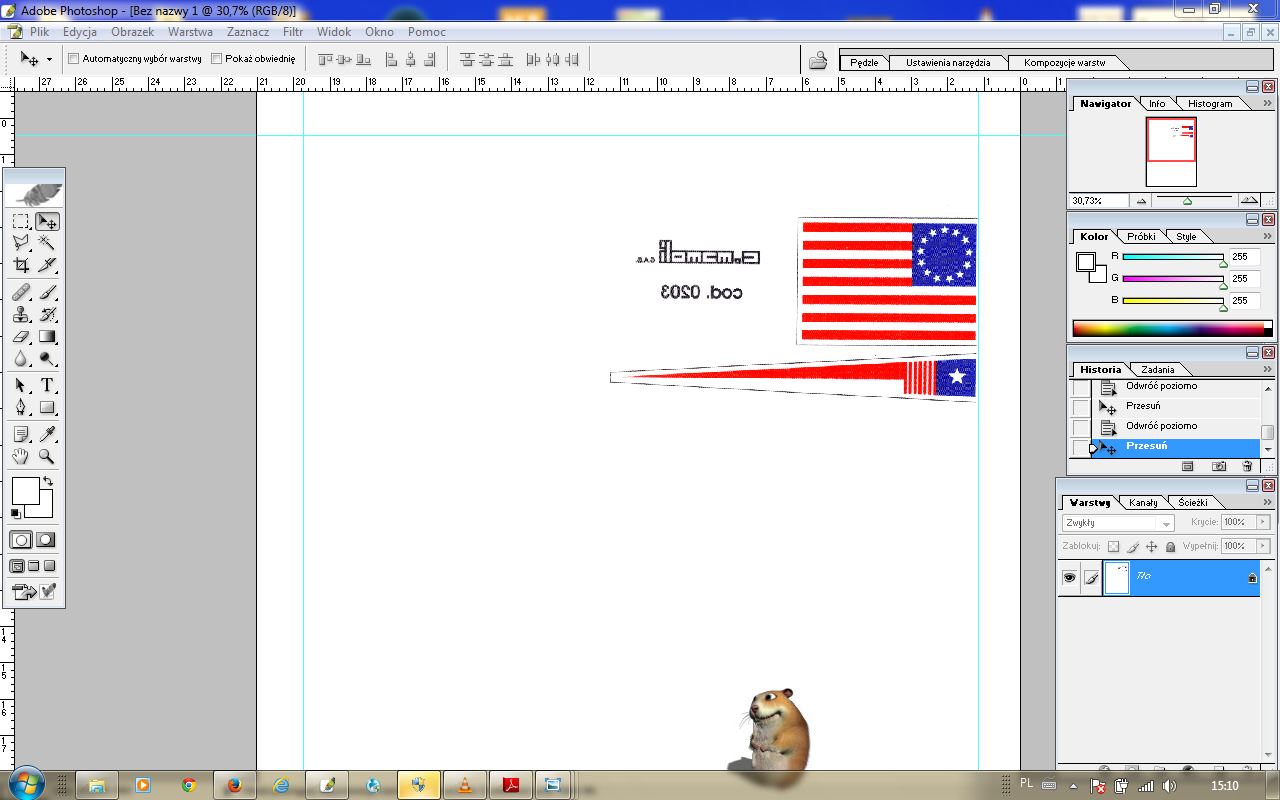Image resolution: width=1280 pixels, height=800 pixels.
Task: Choose the Pen tool
Action: [21, 408]
